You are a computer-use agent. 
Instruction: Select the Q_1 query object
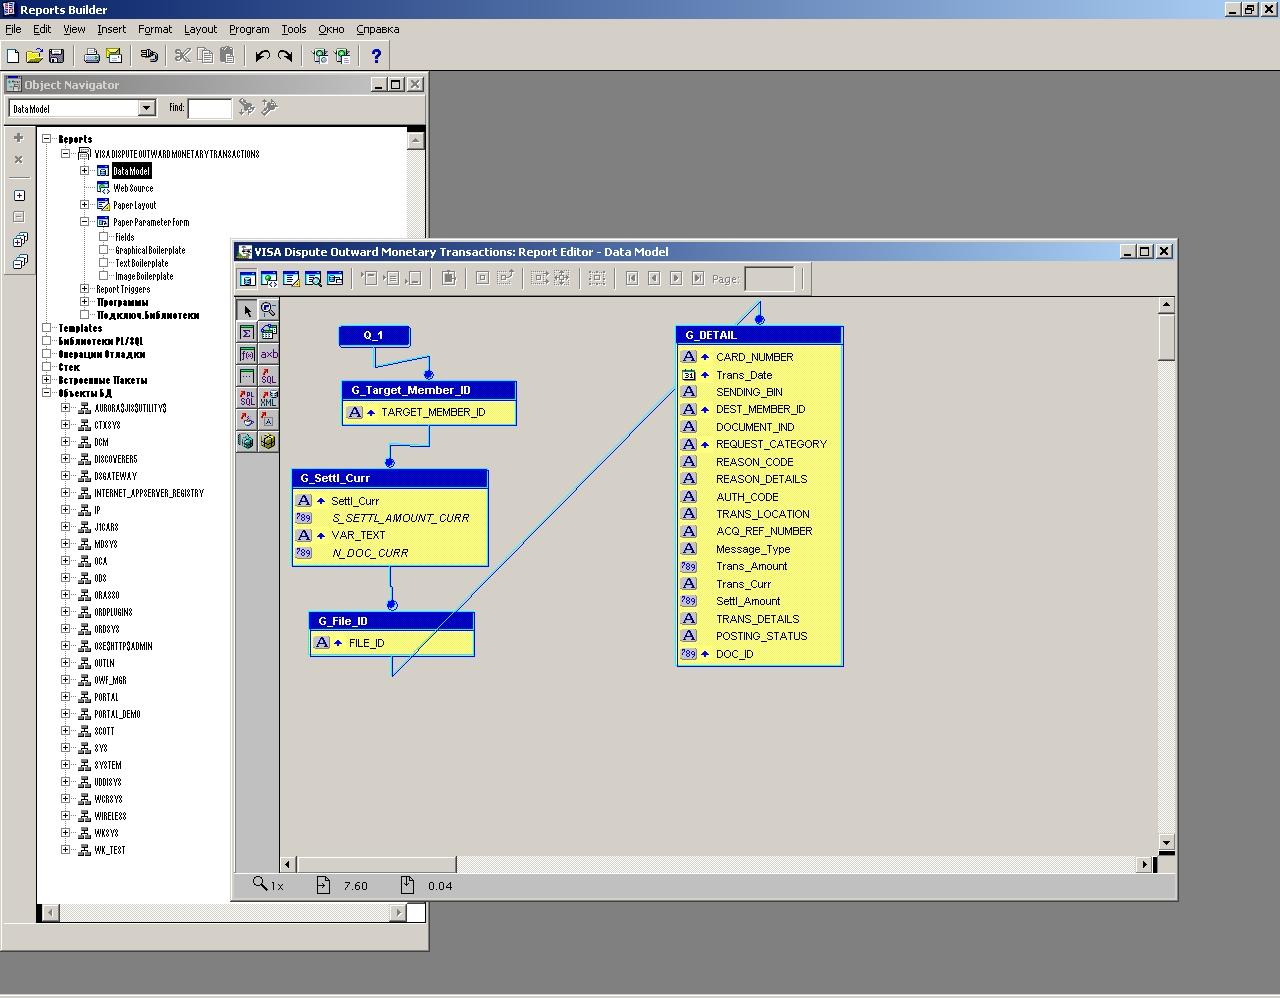374,336
